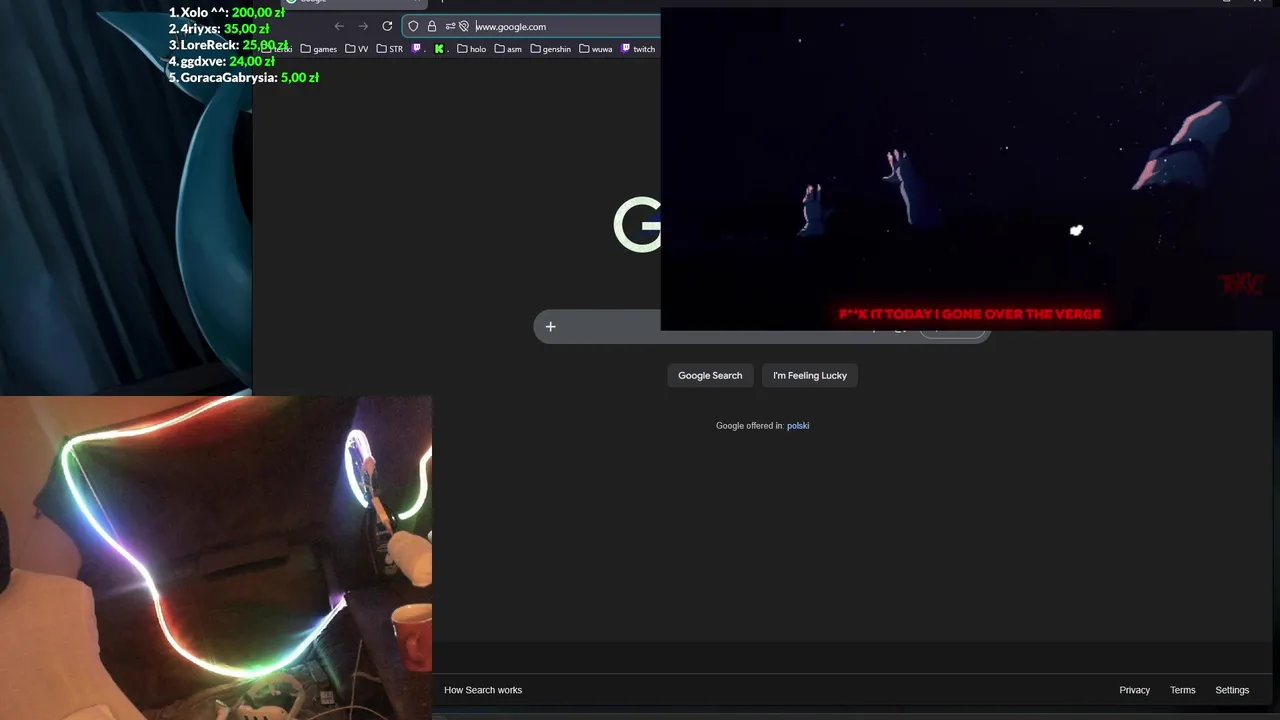Click the padlock site security icon
The width and height of the screenshot is (1280, 720).
click(x=431, y=26)
